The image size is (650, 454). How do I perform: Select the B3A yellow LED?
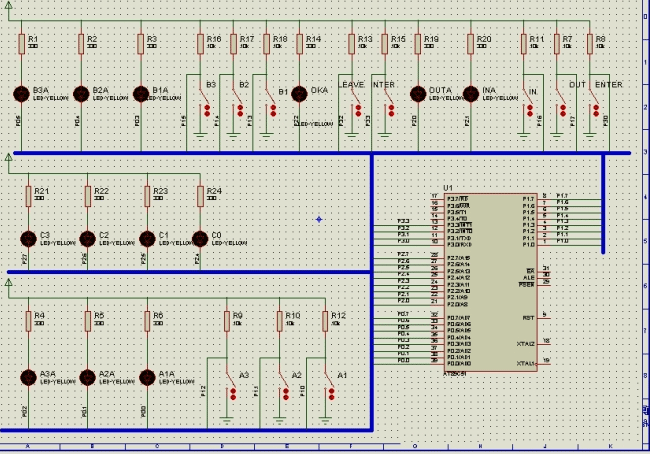[x=20, y=93]
